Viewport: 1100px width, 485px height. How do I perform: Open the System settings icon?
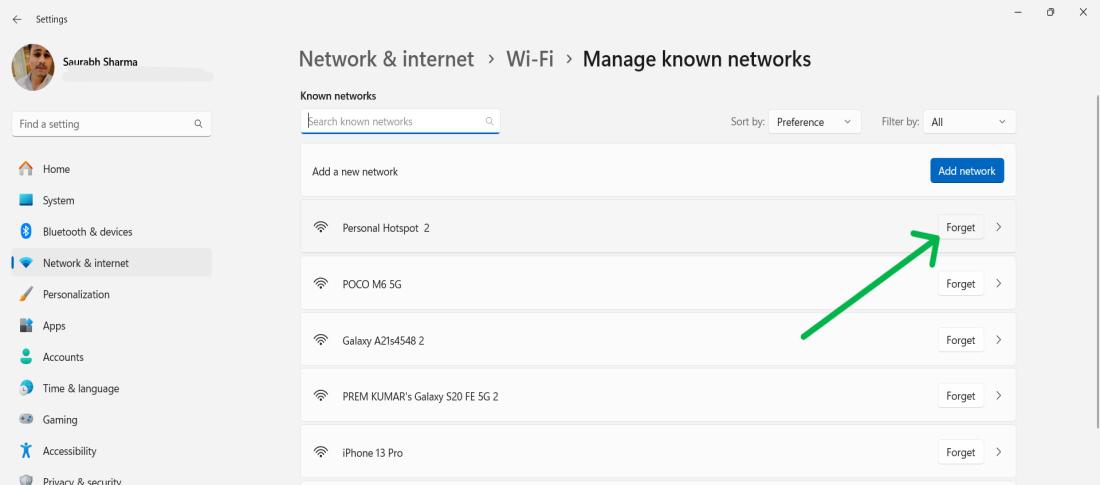tap(26, 201)
